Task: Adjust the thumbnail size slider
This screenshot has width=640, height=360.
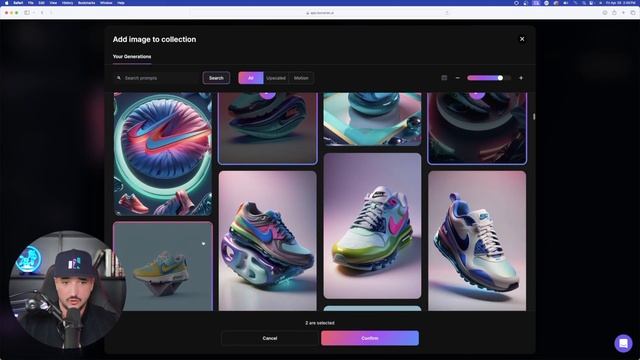Action: [489, 78]
